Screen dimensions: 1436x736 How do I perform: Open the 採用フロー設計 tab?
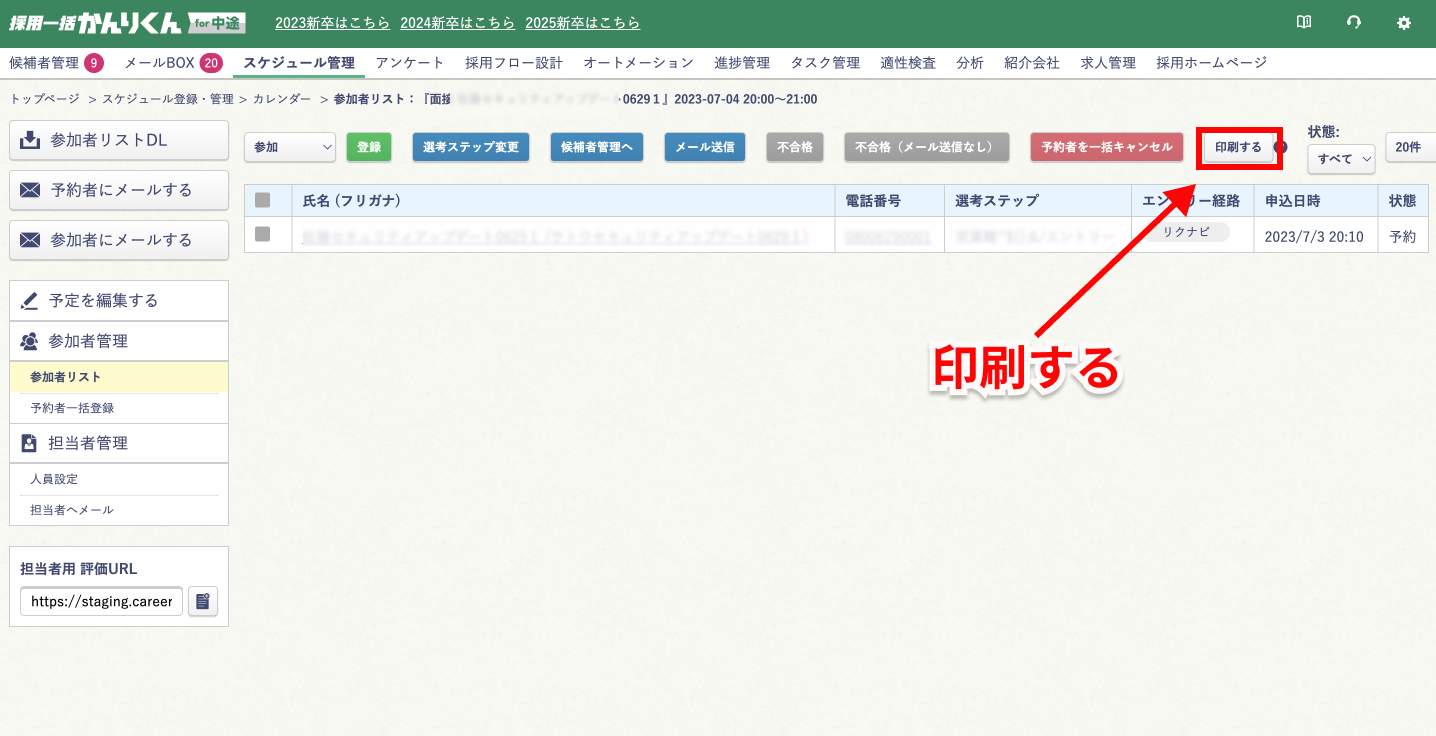click(514, 63)
